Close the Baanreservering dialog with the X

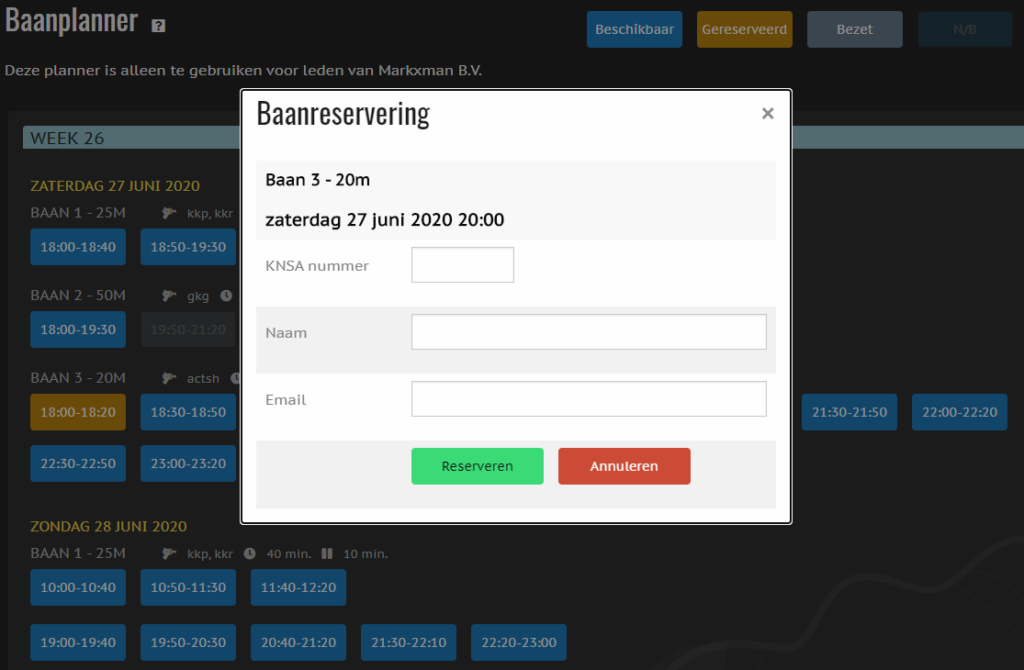click(x=767, y=114)
